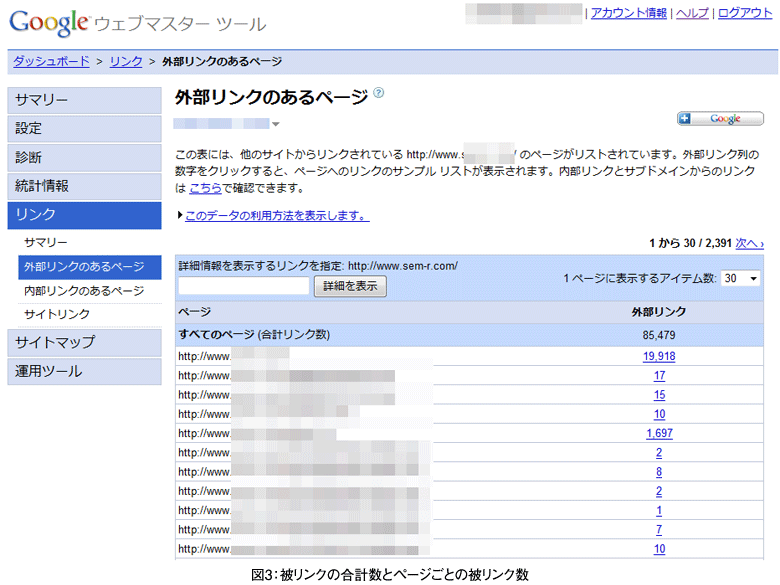Click the Google logo in header

(49, 22)
